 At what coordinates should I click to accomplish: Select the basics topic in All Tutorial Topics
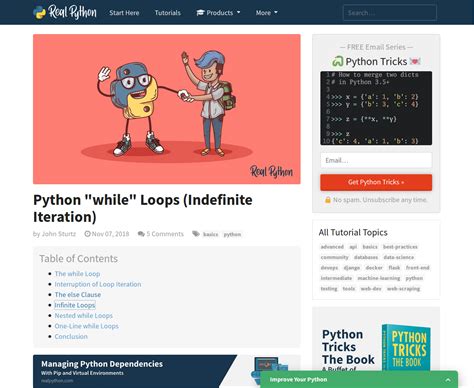(x=370, y=247)
